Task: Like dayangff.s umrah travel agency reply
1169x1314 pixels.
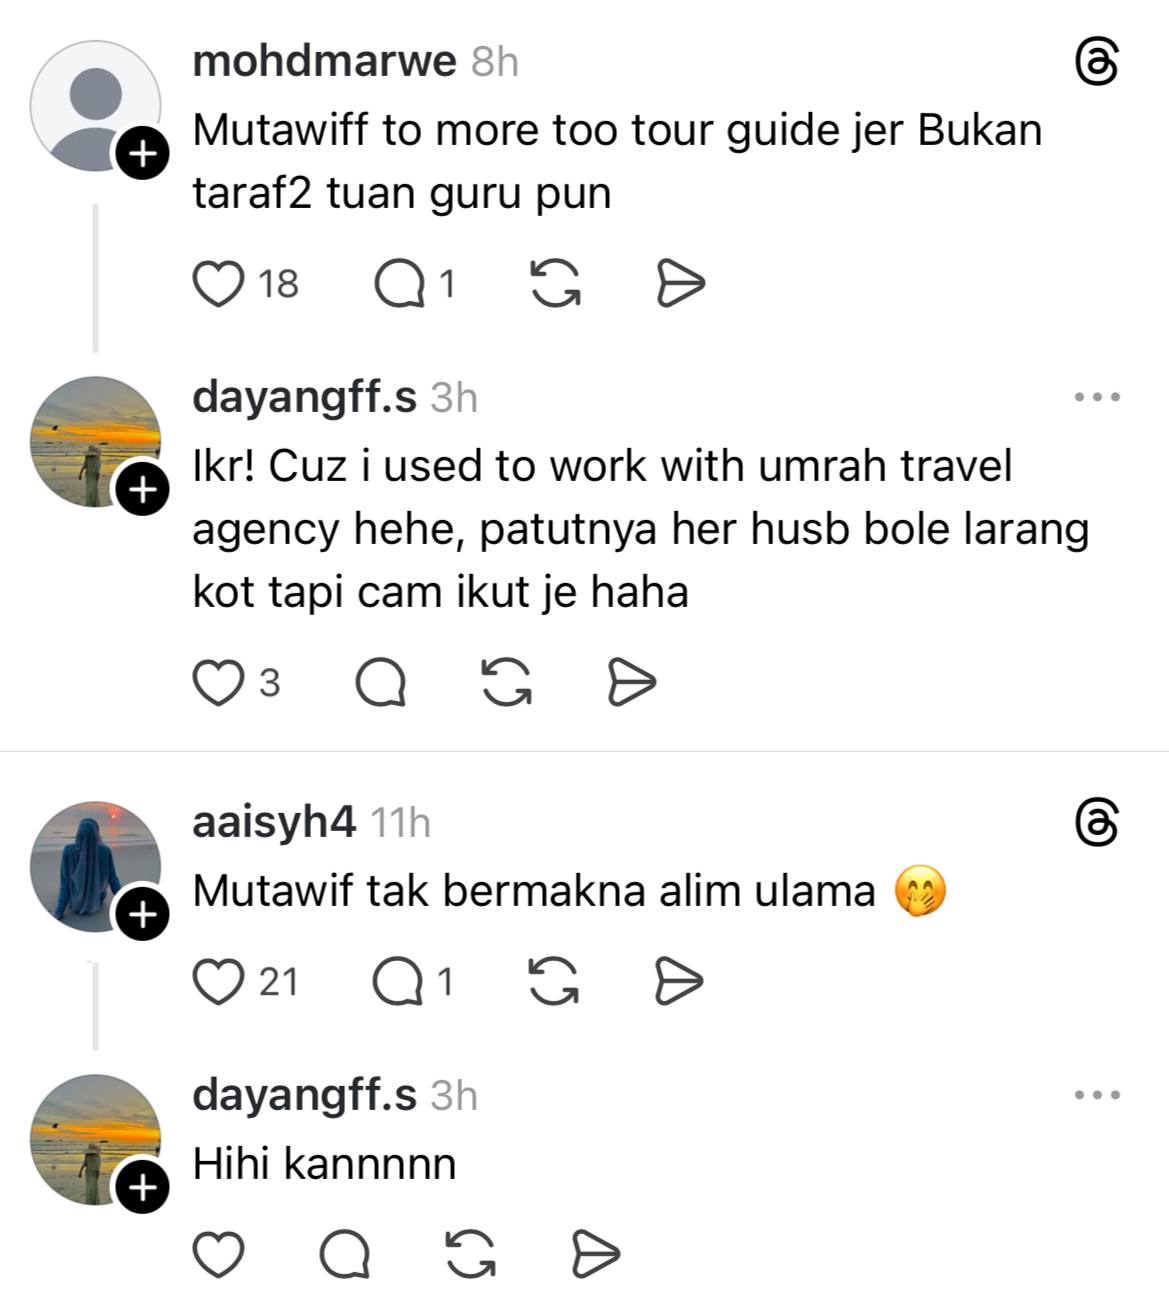Action: 218,683
